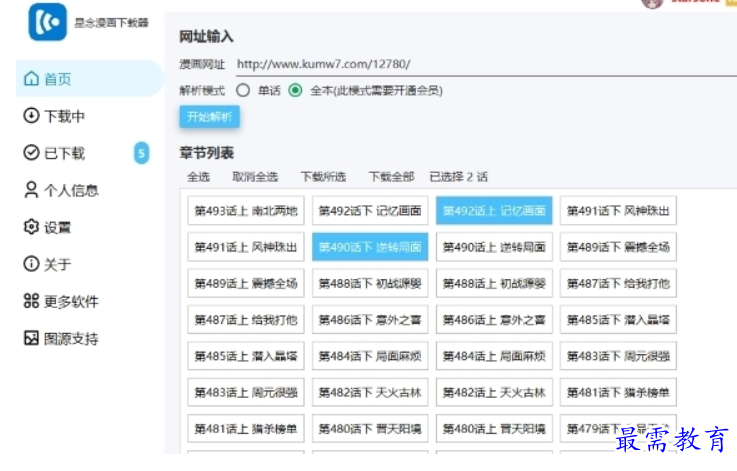Select chapter 第482话下 天火古林

point(370,392)
